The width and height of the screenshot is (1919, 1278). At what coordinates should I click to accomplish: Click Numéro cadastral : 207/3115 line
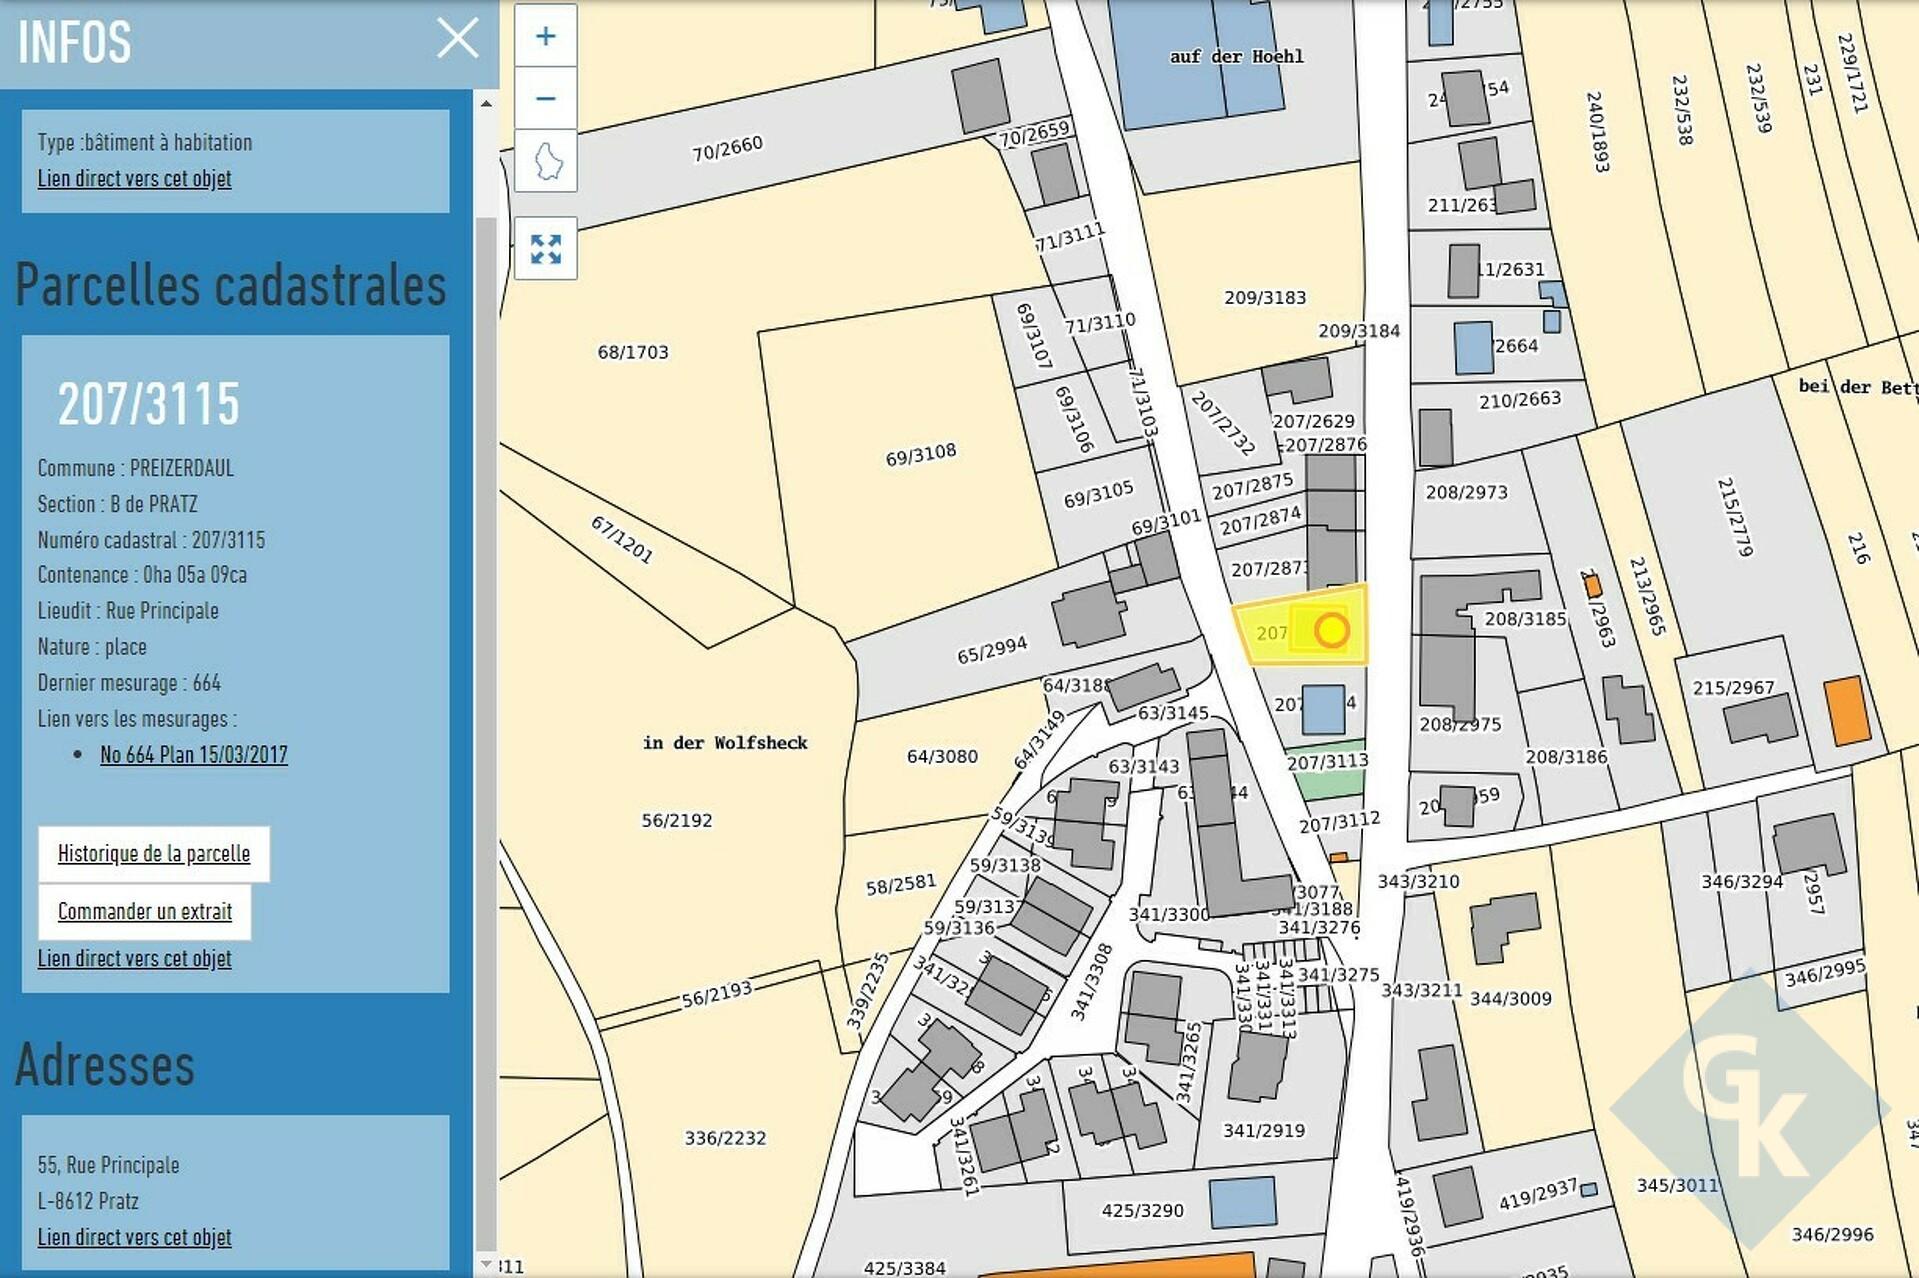click(151, 540)
